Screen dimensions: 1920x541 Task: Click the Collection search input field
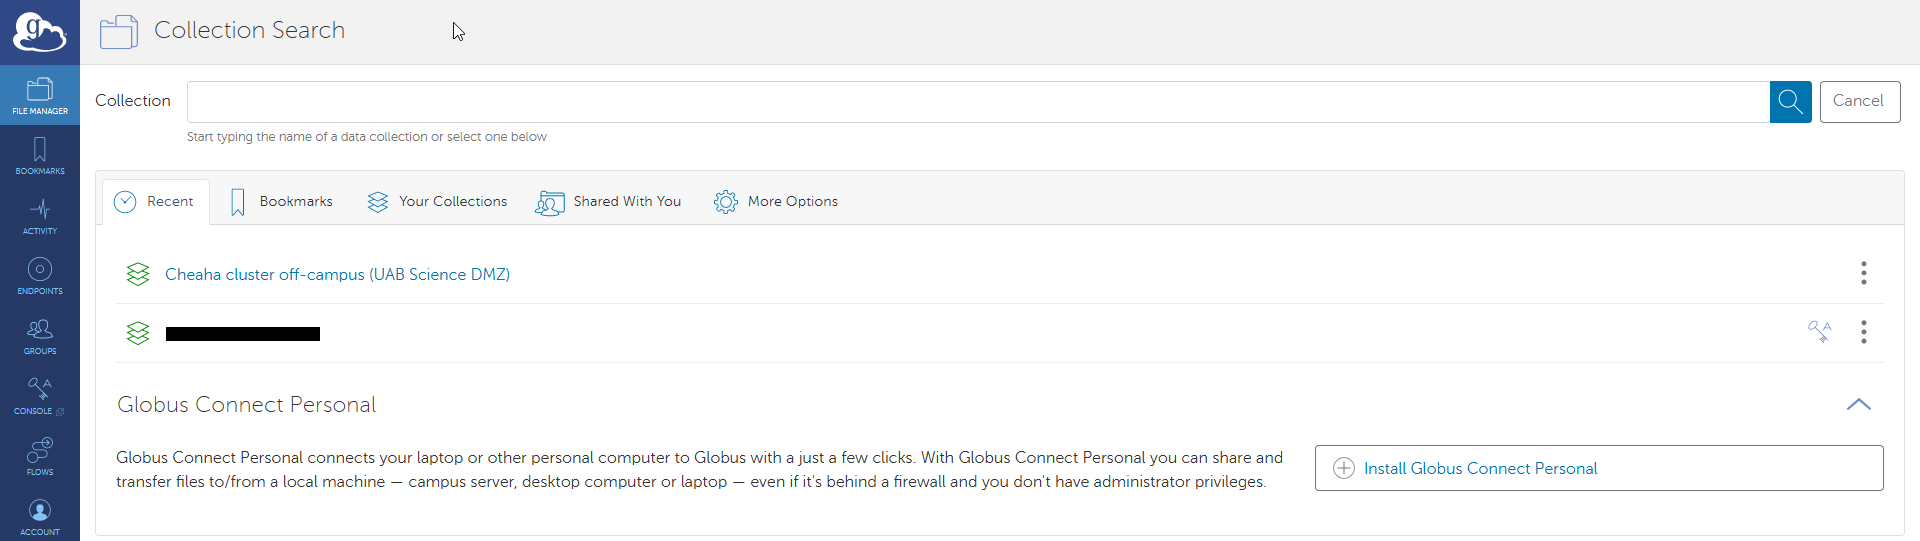click(x=977, y=102)
